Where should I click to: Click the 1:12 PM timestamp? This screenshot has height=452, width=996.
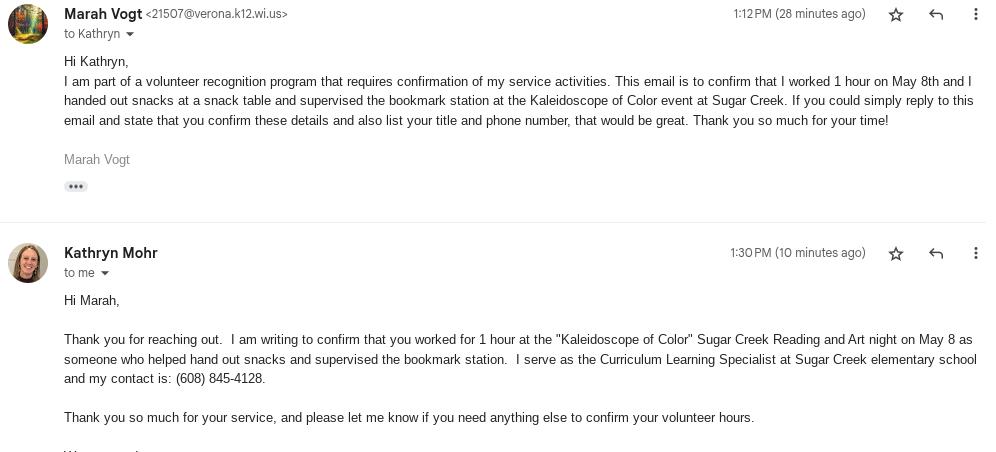point(799,14)
